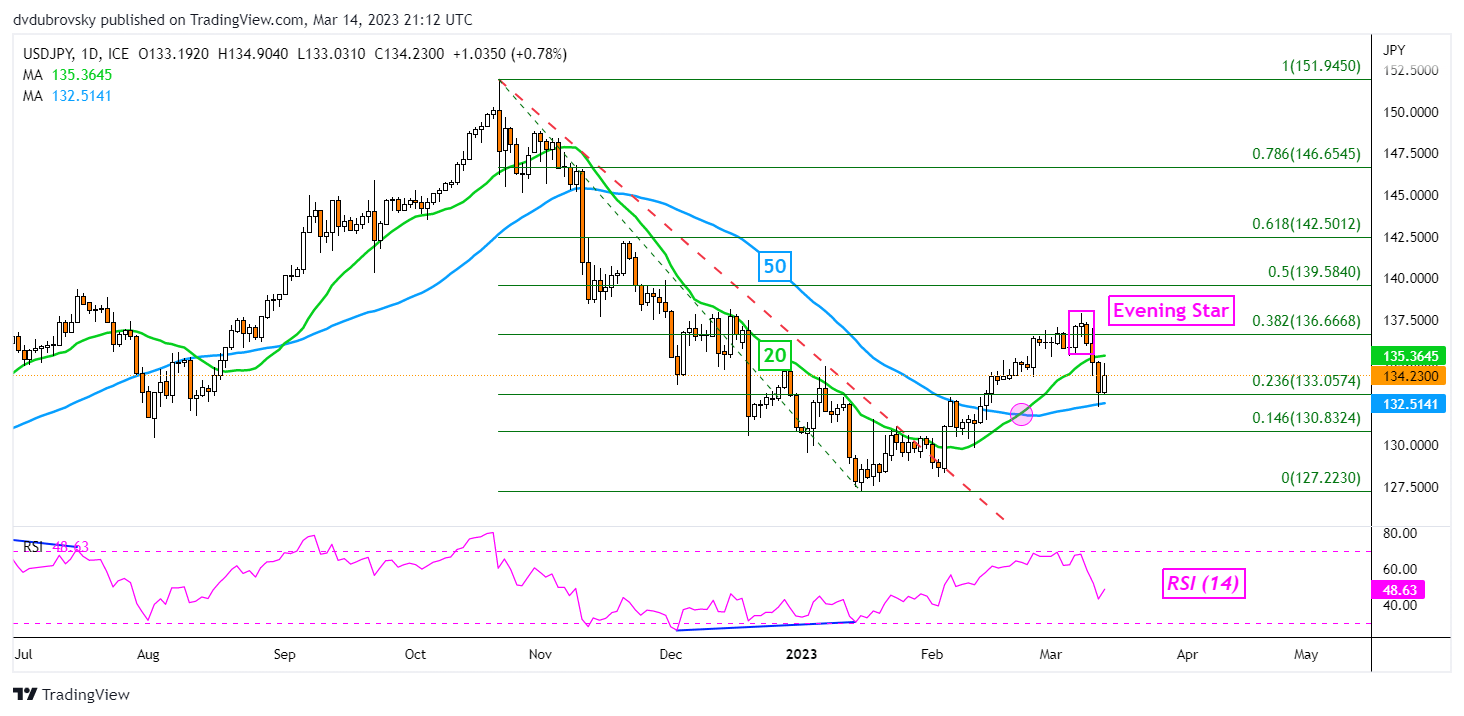Click the May label on the time axis
The width and height of the screenshot is (1464, 716).
coord(1306,655)
